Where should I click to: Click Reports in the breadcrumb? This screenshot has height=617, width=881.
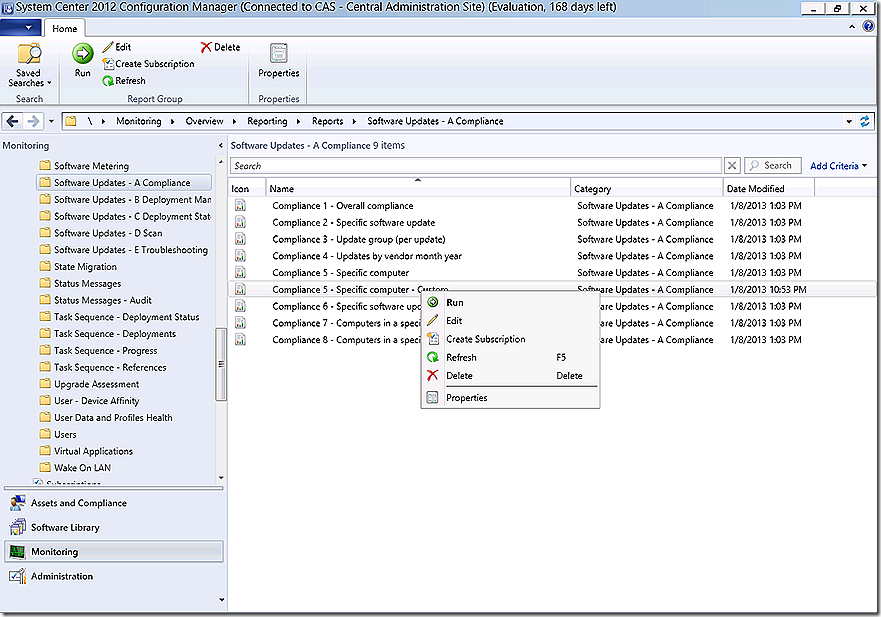point(327,121)
